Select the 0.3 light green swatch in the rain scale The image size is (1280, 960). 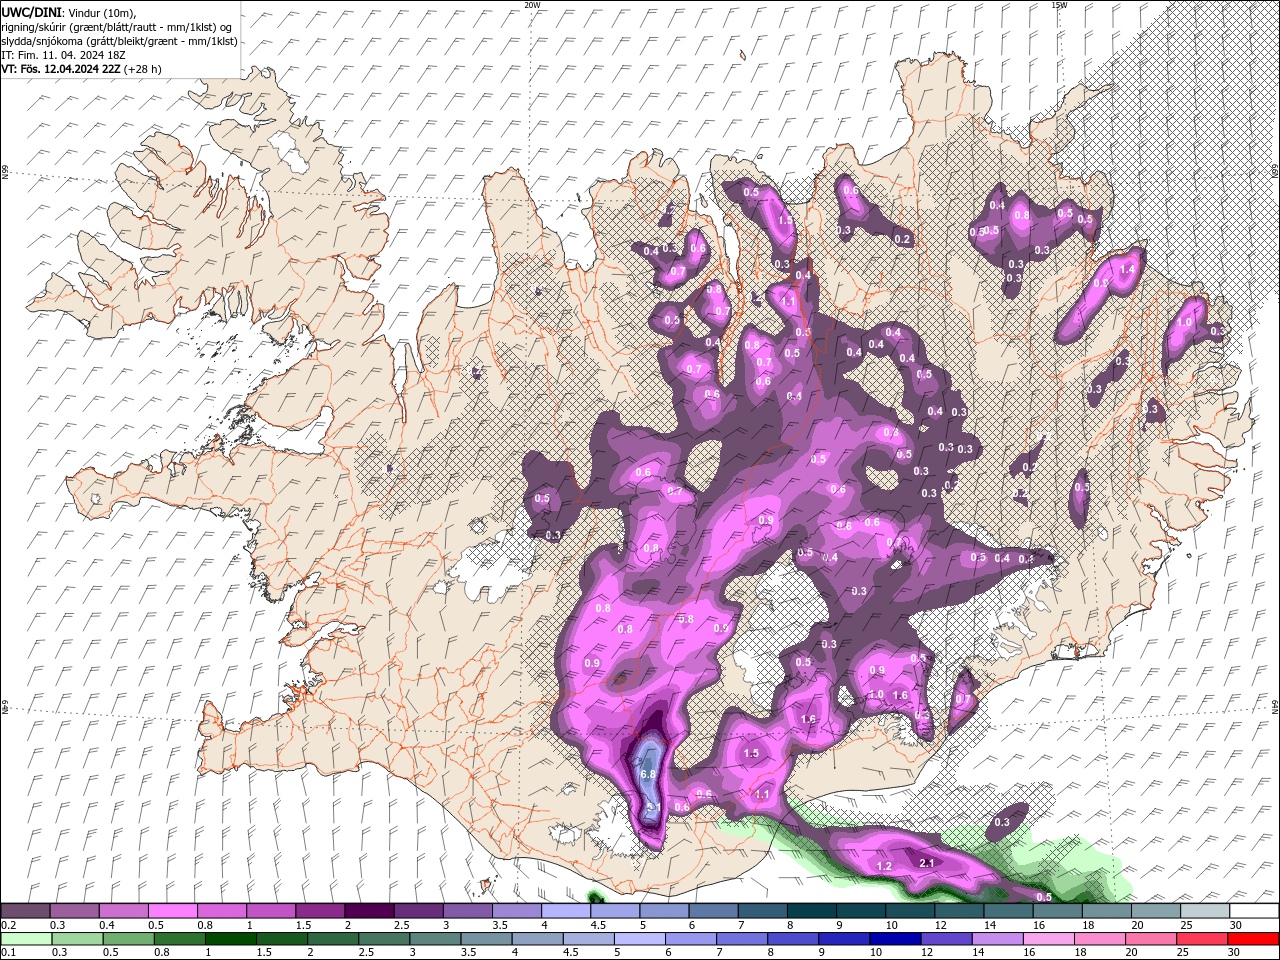77,939
